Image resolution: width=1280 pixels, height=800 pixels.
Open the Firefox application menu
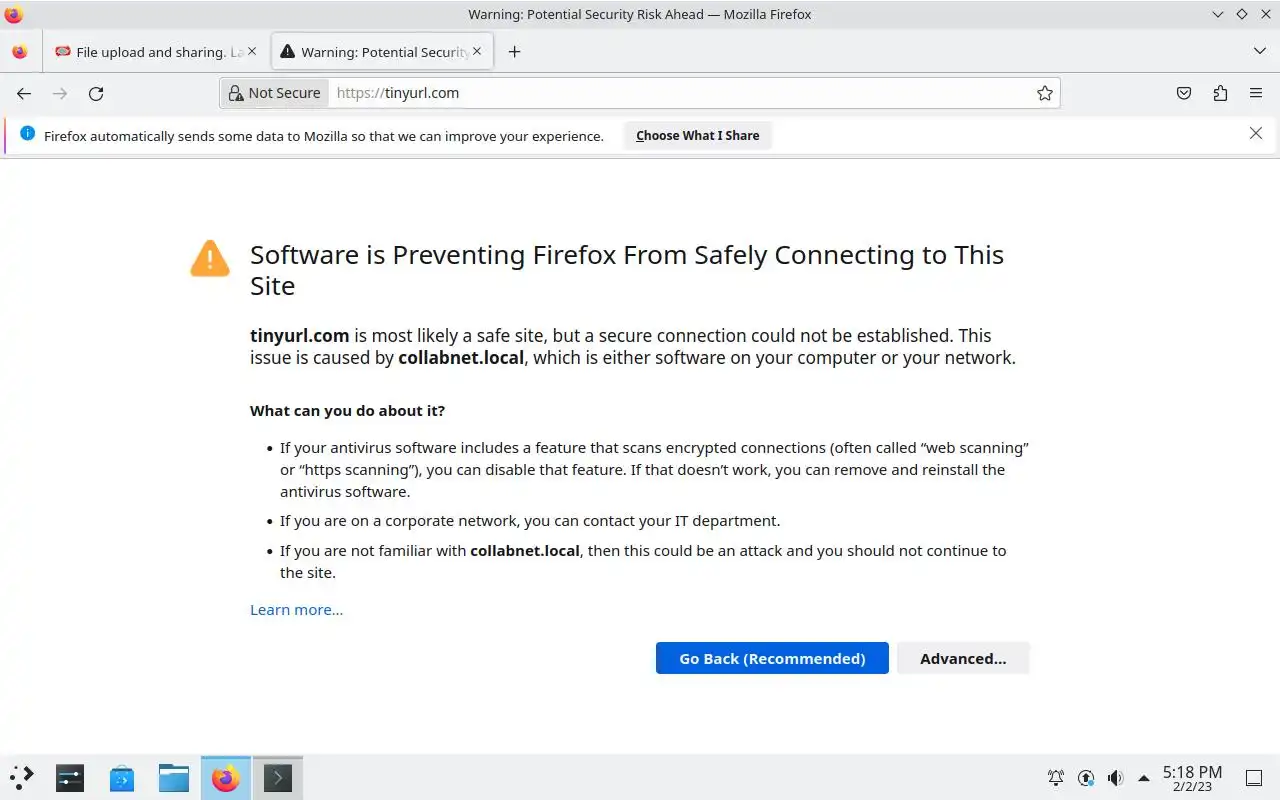click(1256, 93)
